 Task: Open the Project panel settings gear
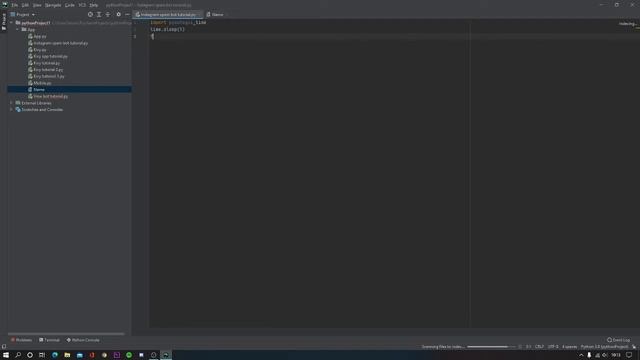[118, 14]
